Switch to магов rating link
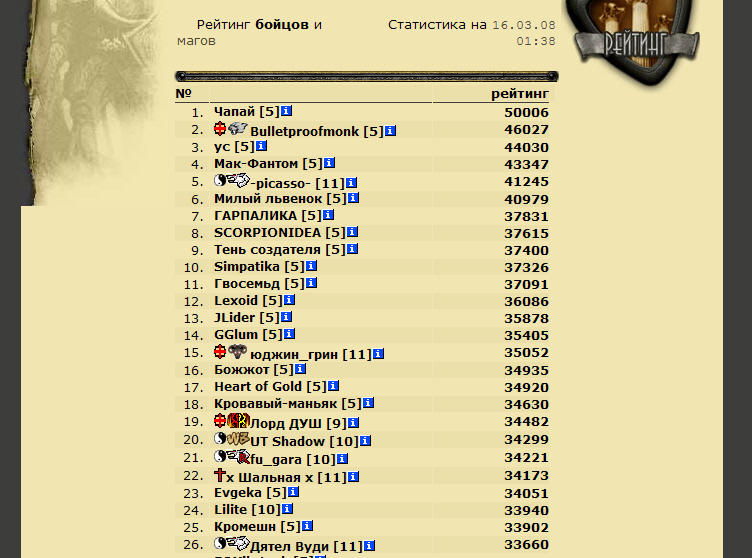752x558 pixels. (197, 41)
